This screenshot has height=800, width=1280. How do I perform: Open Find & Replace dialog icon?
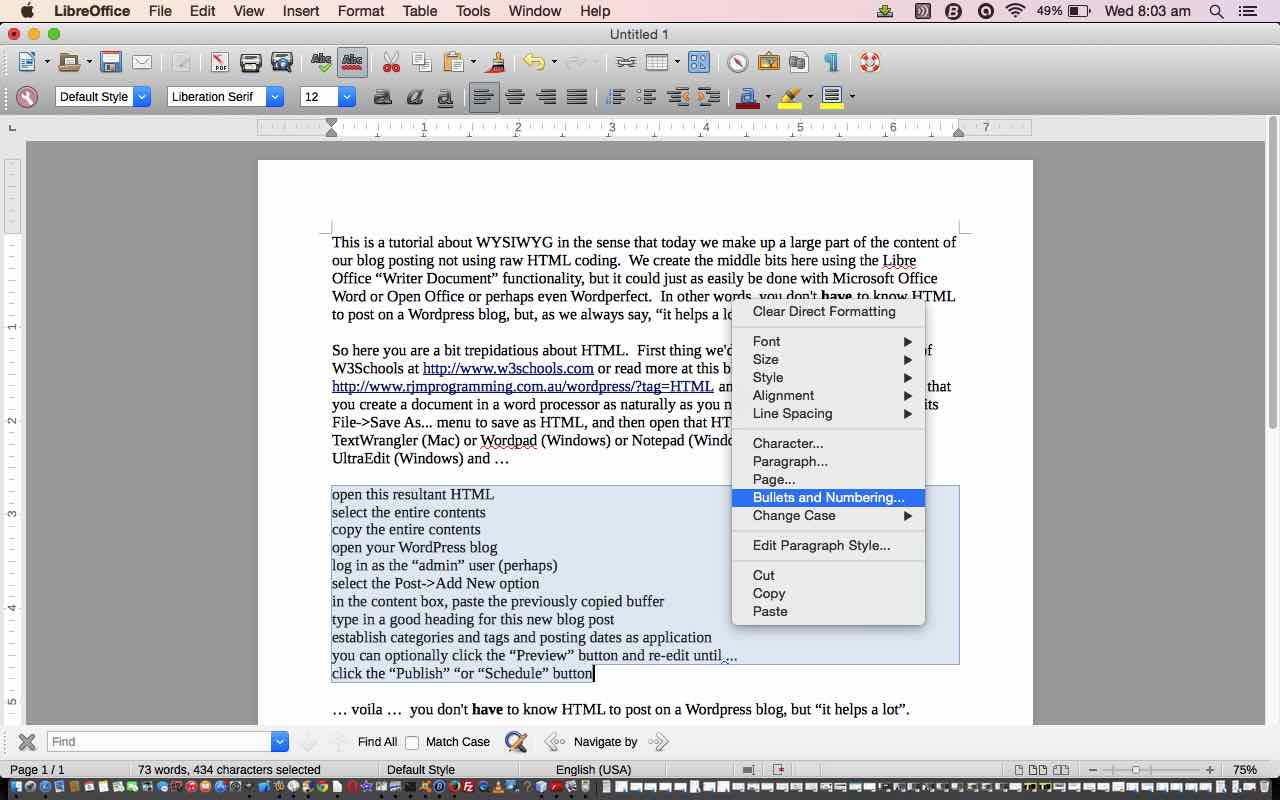516,742
